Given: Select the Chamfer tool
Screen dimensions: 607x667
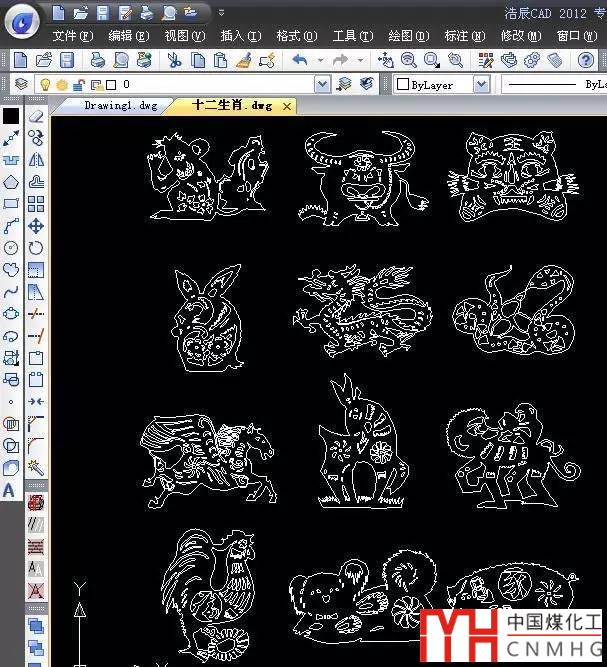Looking at the screenshot, I should pos(36,424).
